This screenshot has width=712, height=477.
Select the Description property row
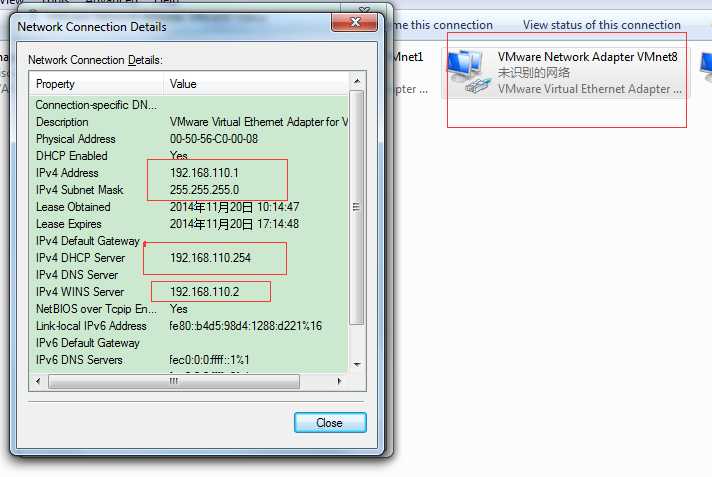[188, 122]
